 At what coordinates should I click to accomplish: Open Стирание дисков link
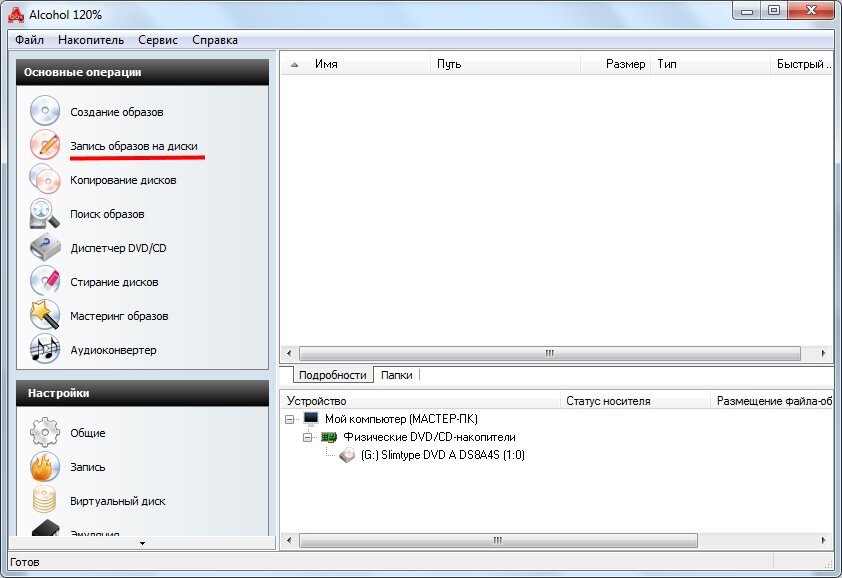(114, 282)
